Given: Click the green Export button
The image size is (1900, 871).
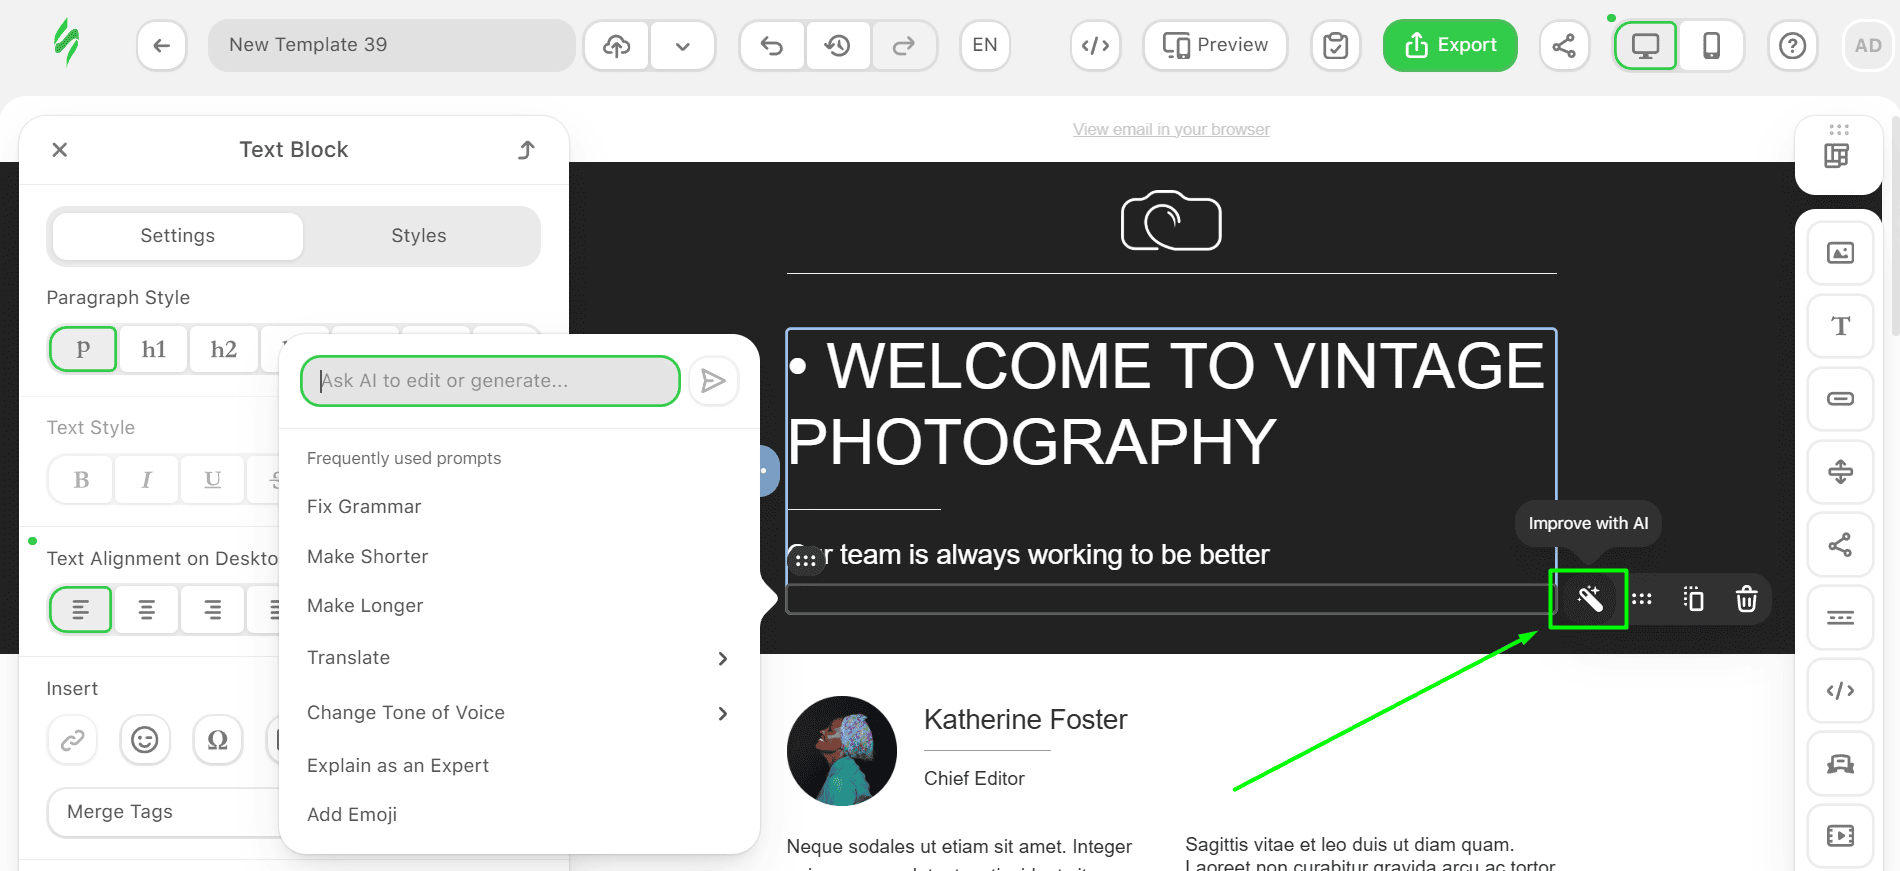Looking at the screenshot, I should click(x=1449, y=45).
